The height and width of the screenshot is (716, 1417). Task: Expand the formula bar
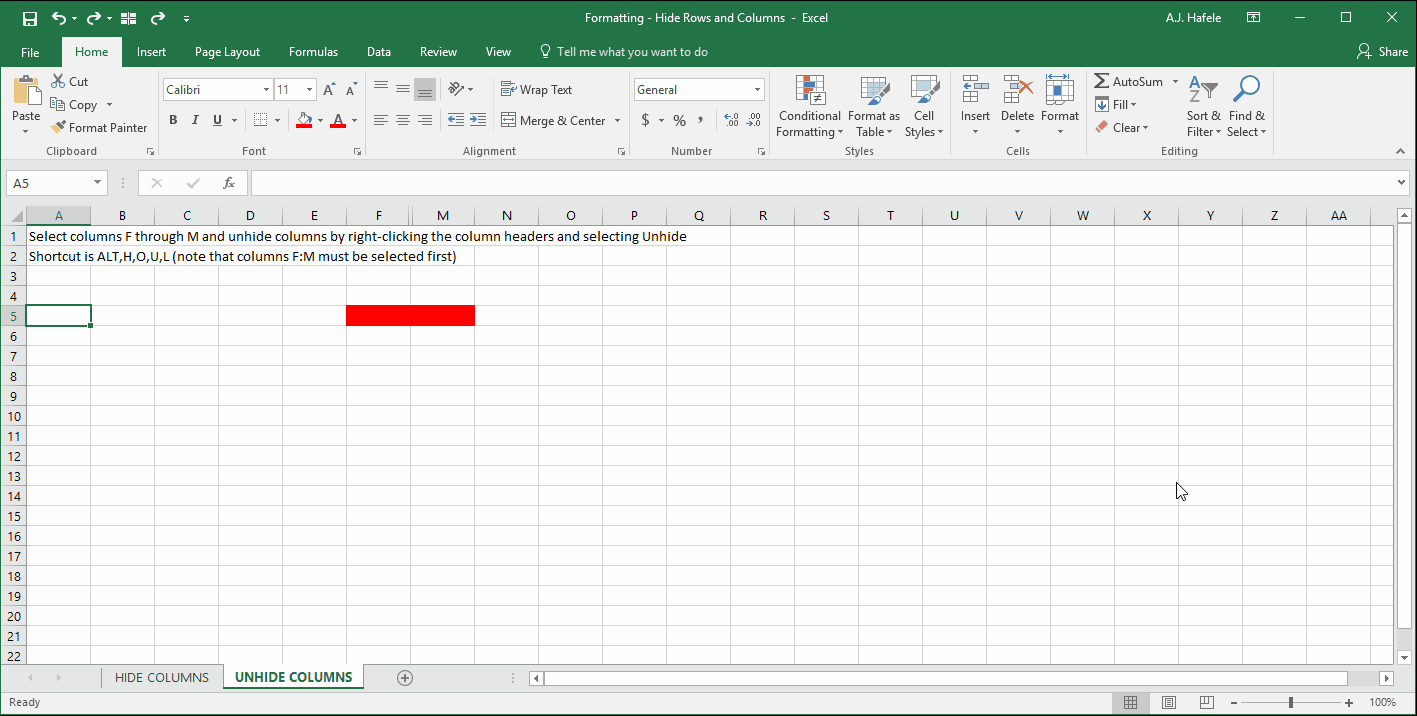(1401, 182)
